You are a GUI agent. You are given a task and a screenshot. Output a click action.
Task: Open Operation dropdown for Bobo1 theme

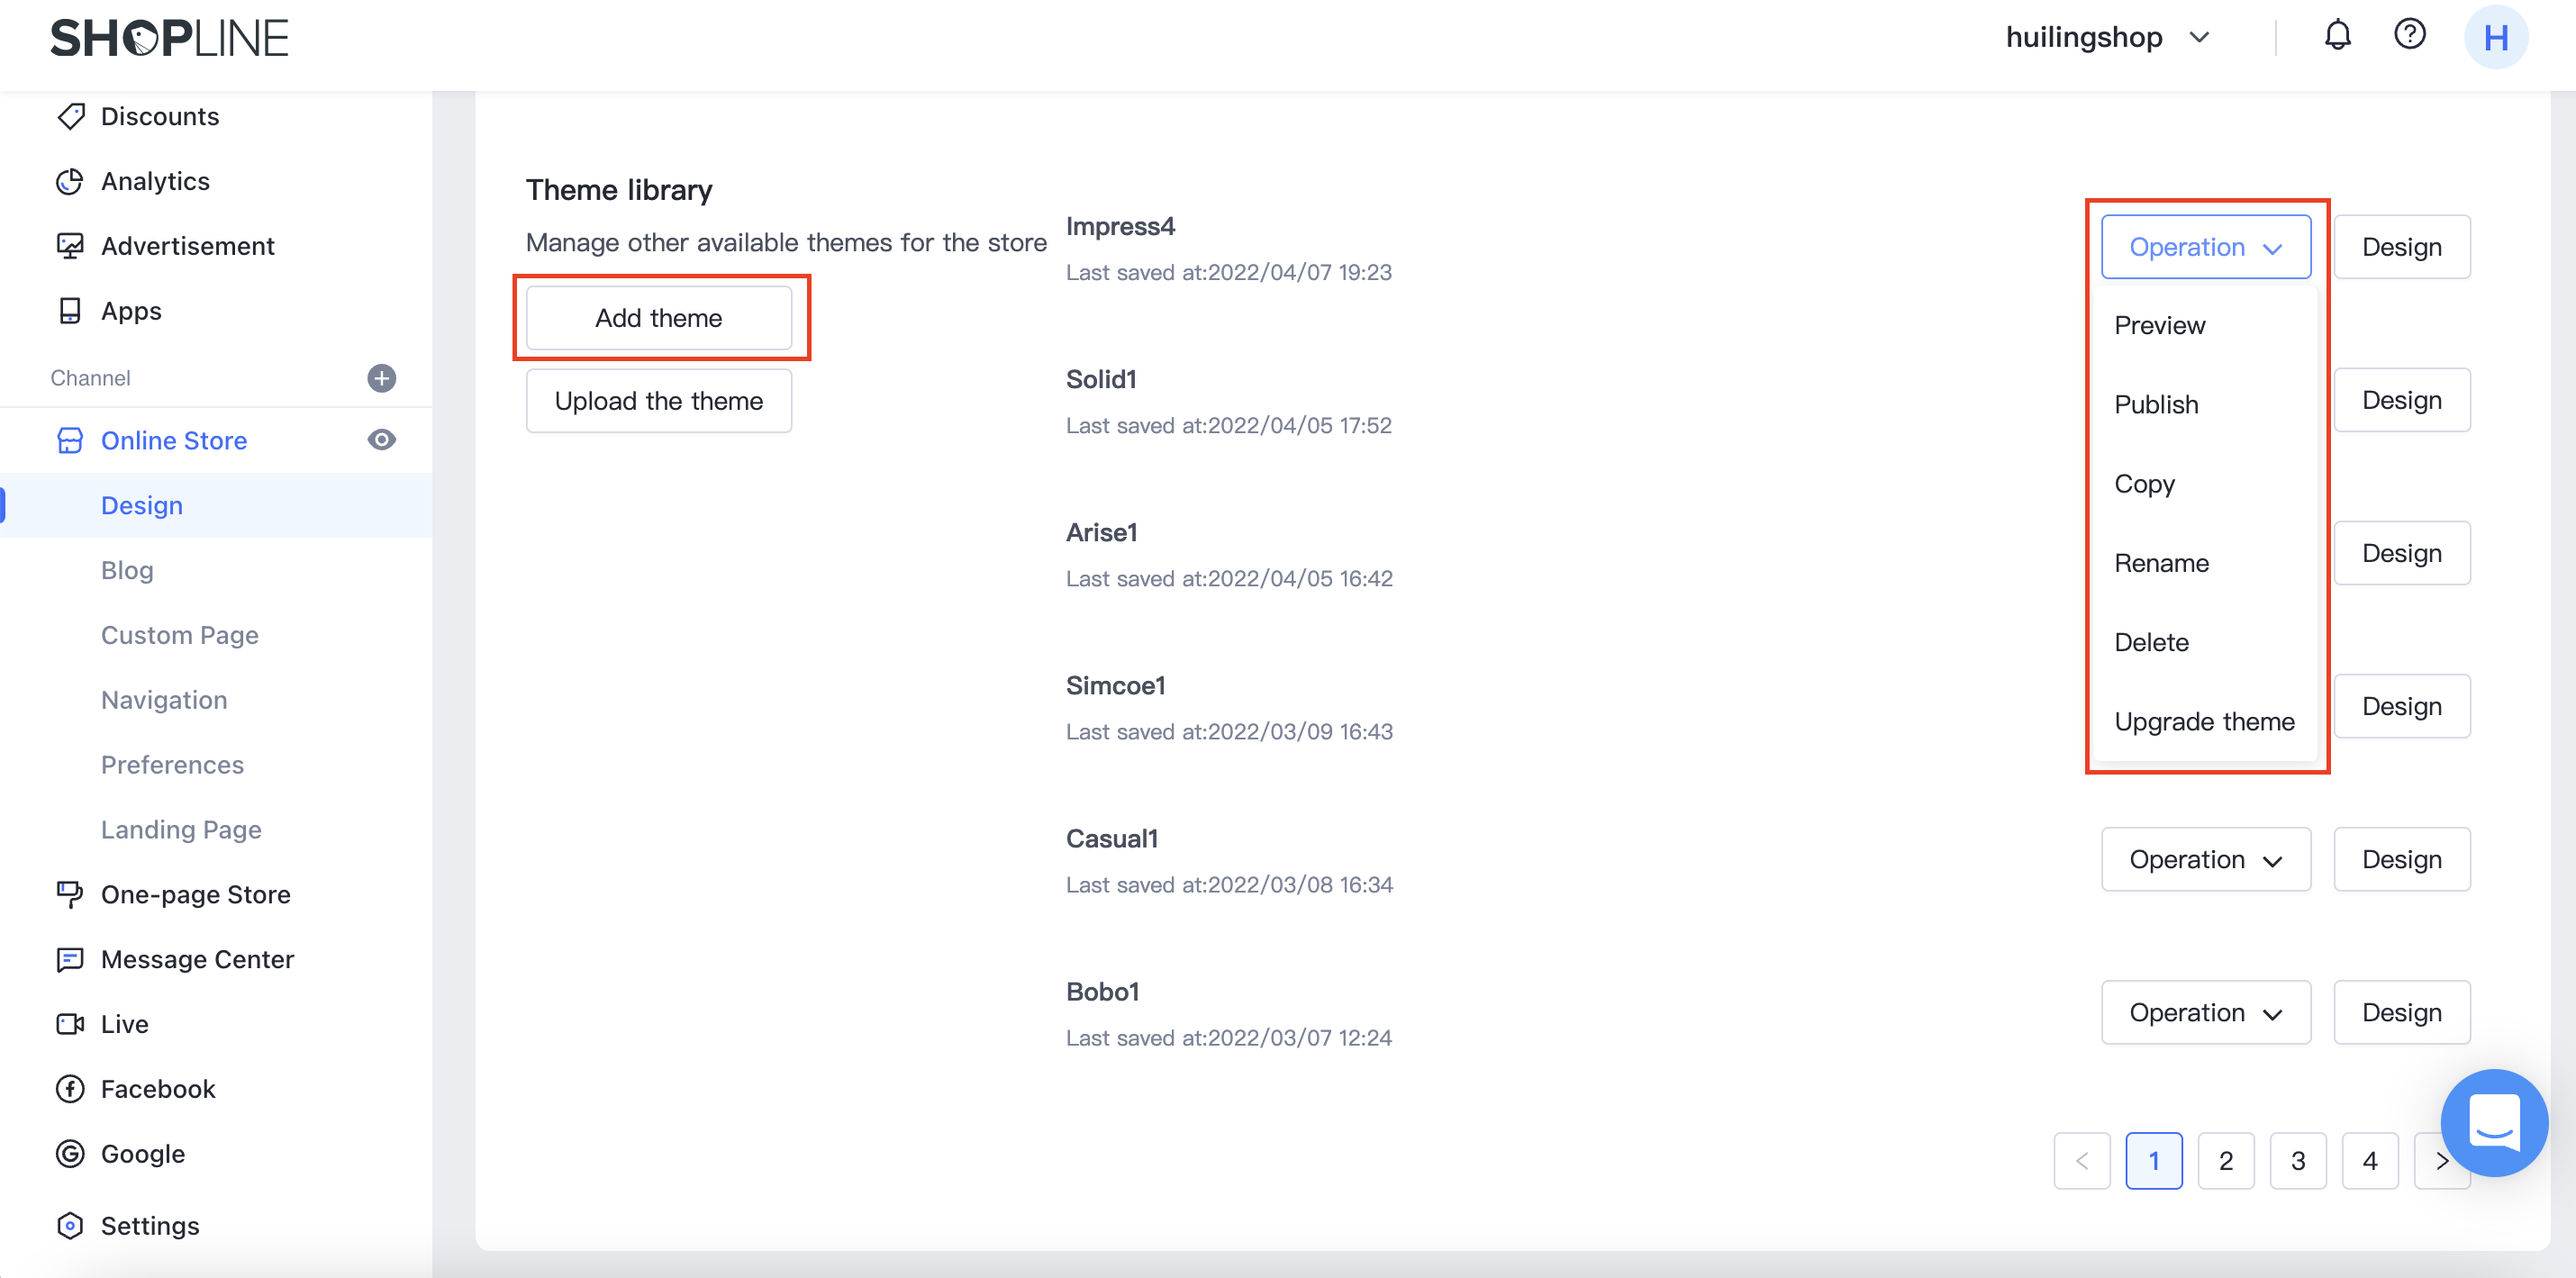pyautogui.click(x=2204, y=1012)
